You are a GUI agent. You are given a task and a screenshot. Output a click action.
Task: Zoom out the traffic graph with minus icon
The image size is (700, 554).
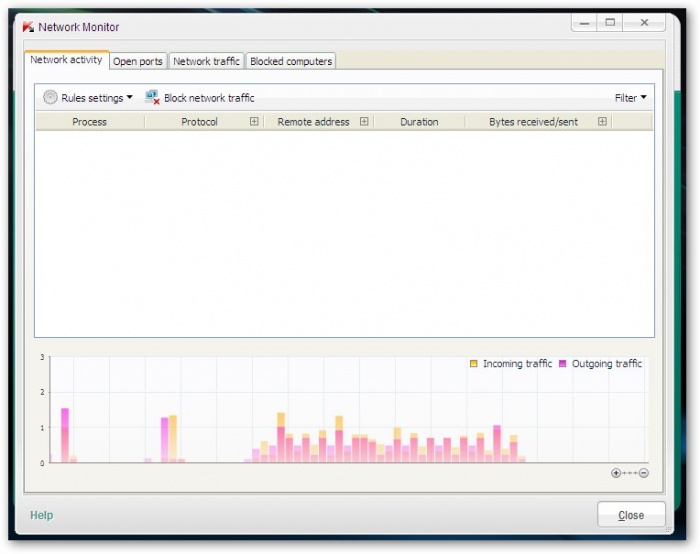643,473
